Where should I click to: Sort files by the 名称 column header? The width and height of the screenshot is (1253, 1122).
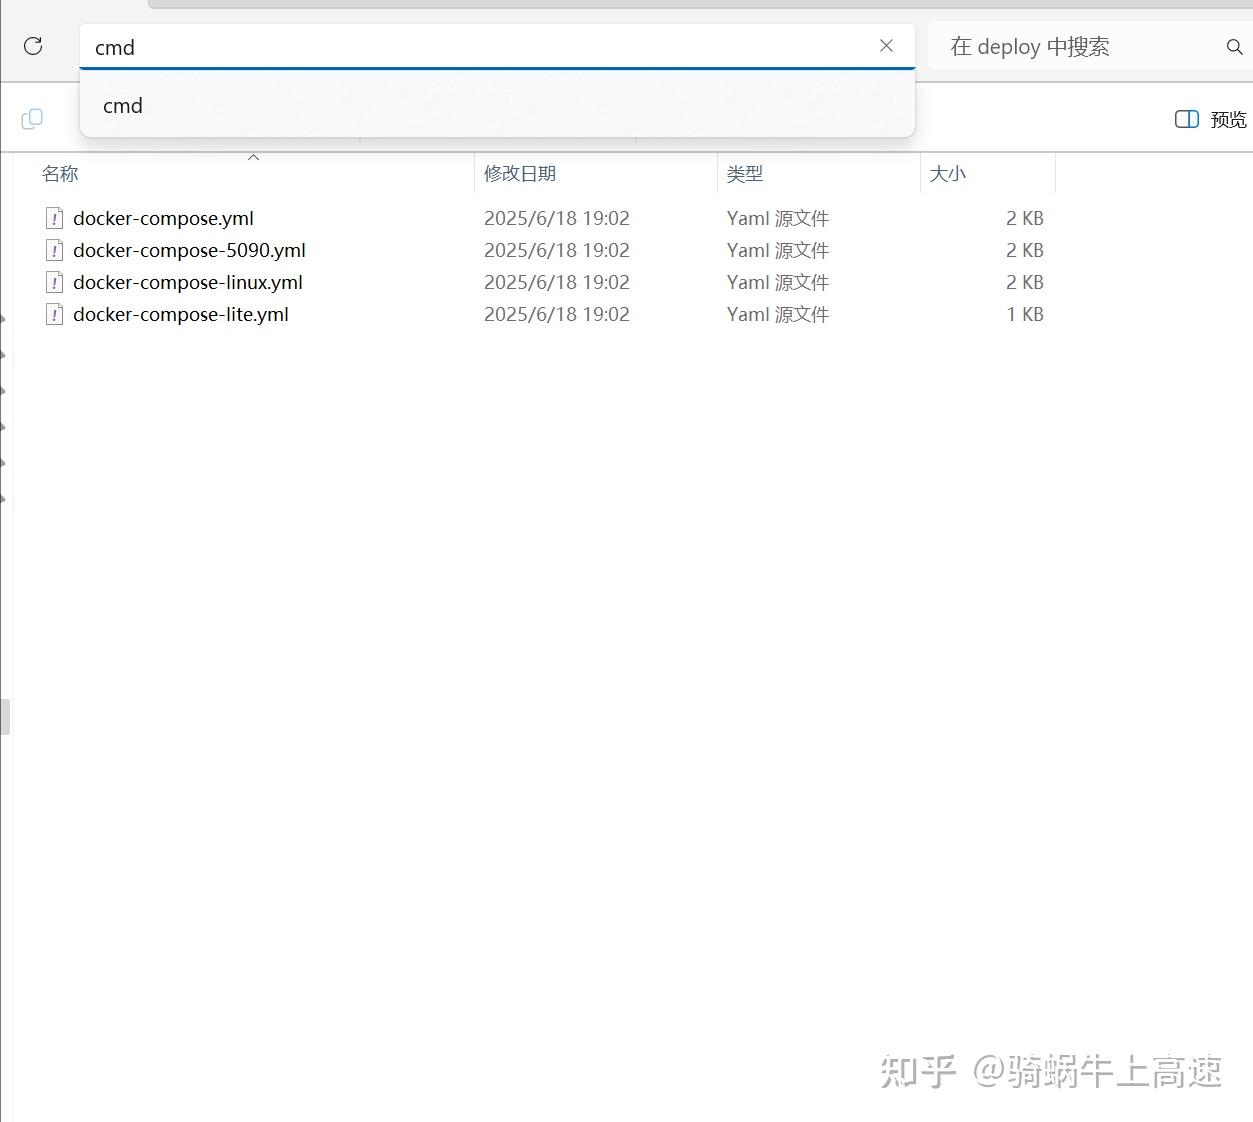pos(60,174)
